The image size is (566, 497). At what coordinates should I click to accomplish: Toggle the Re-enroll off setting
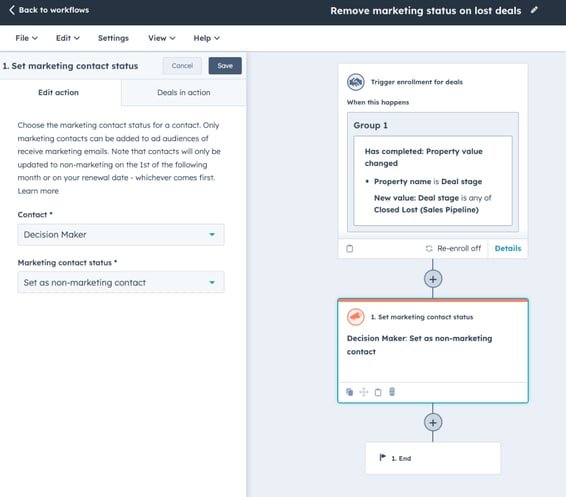pos(453,248)
